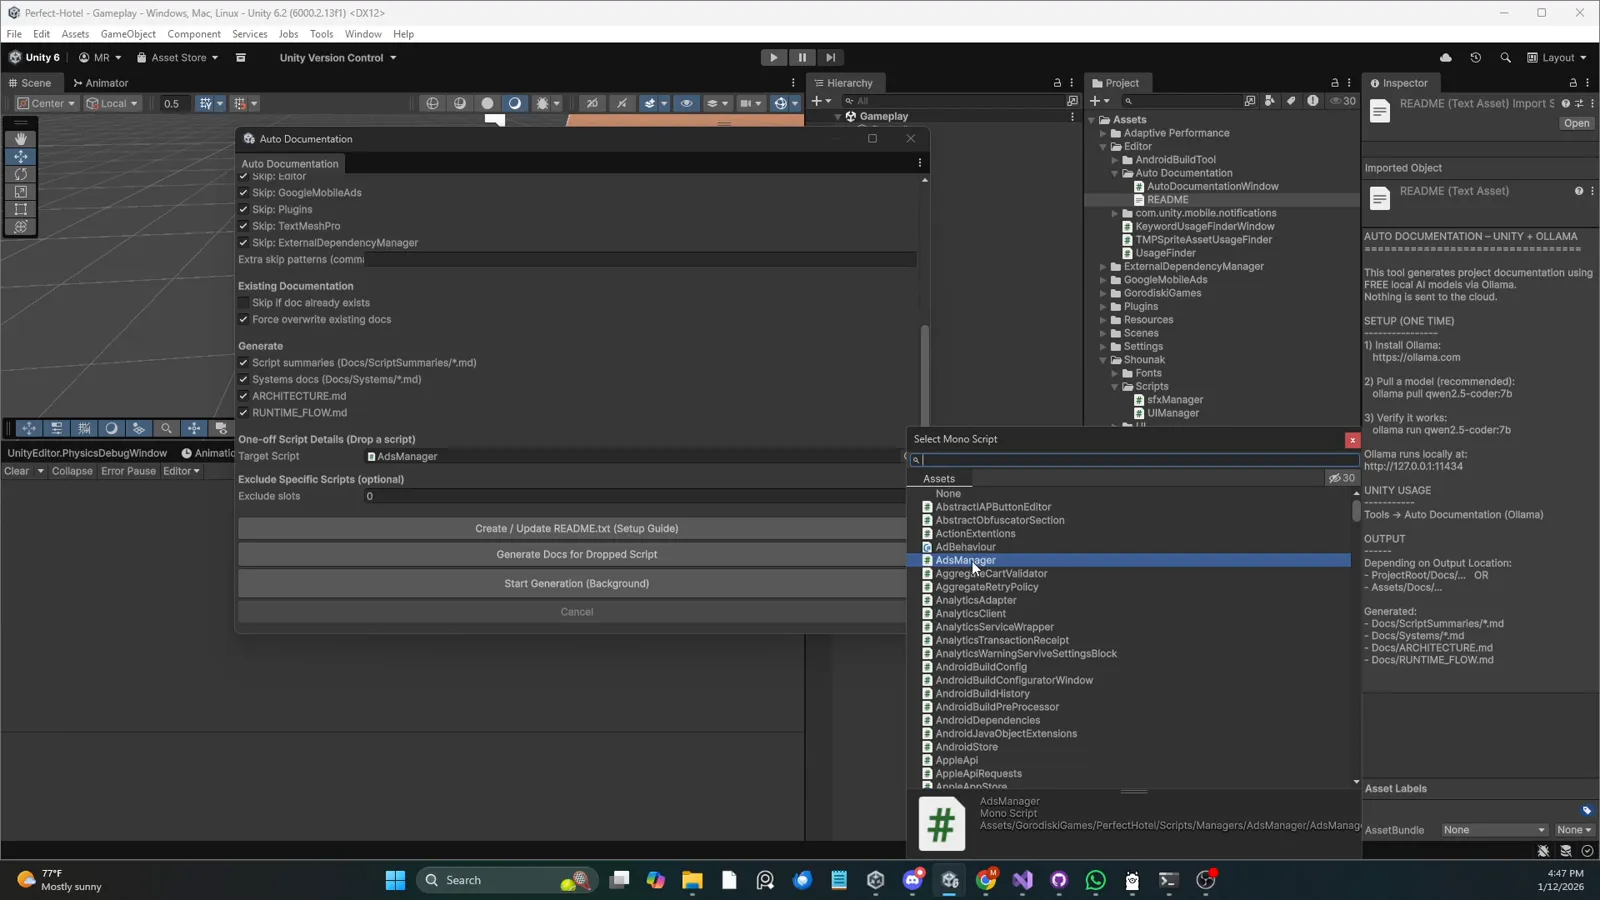Screen dimensions: 1600x900
Task: Toggle hidden packages count 30 in Project
Action: pyautogui.click(x=1342, y=101)
